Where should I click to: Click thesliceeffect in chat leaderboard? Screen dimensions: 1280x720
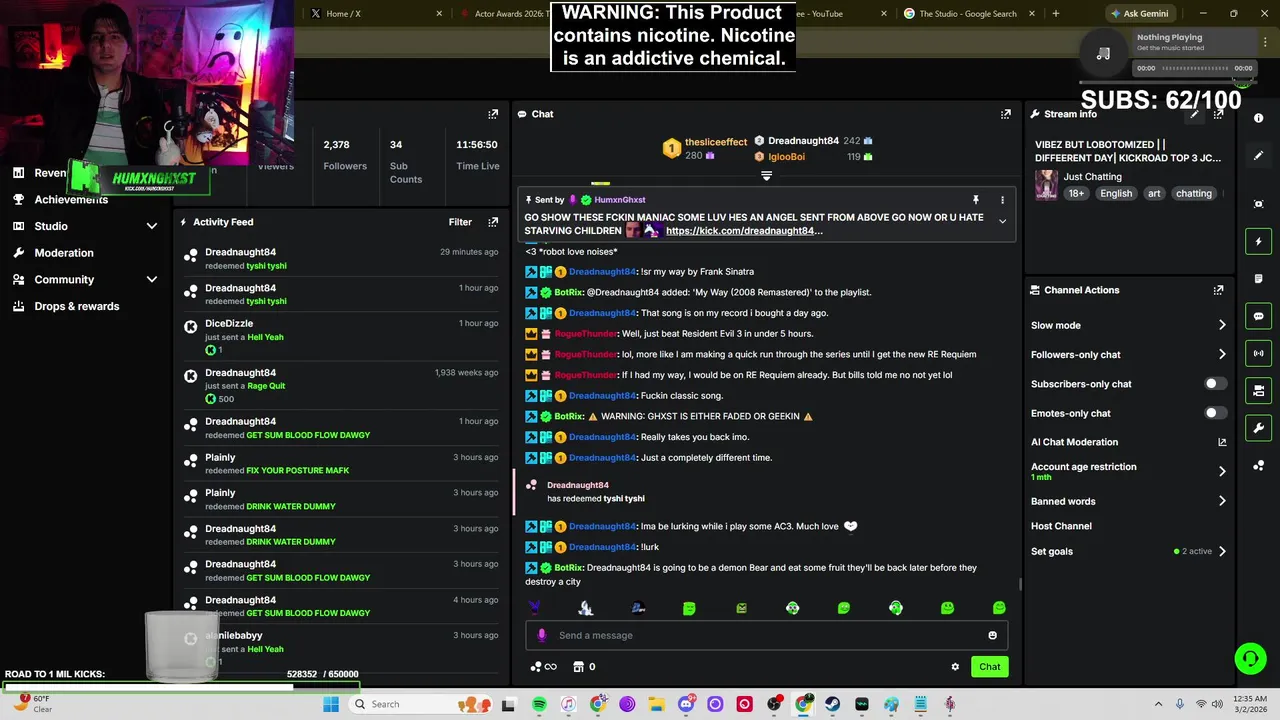(716, 142)
